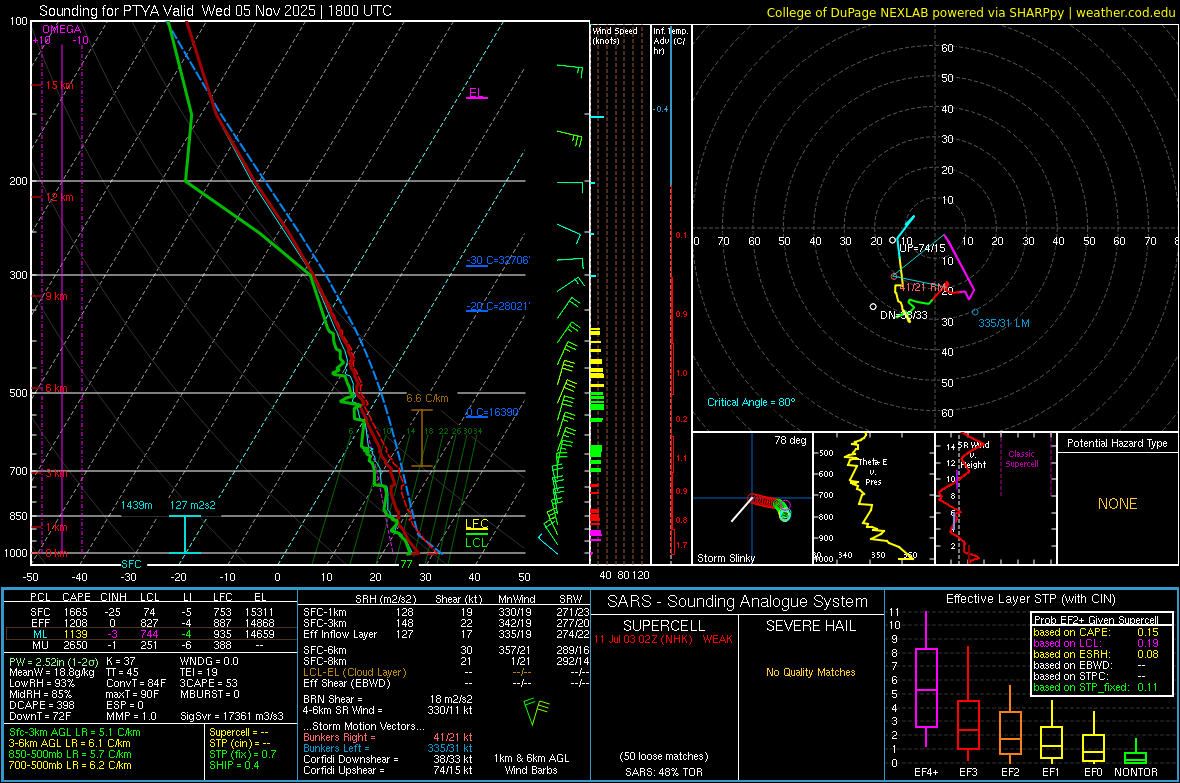1180x783 pixels.
Task: Click the SEVERE HAIL column header in SARS
Action: [x=810, y=626]
